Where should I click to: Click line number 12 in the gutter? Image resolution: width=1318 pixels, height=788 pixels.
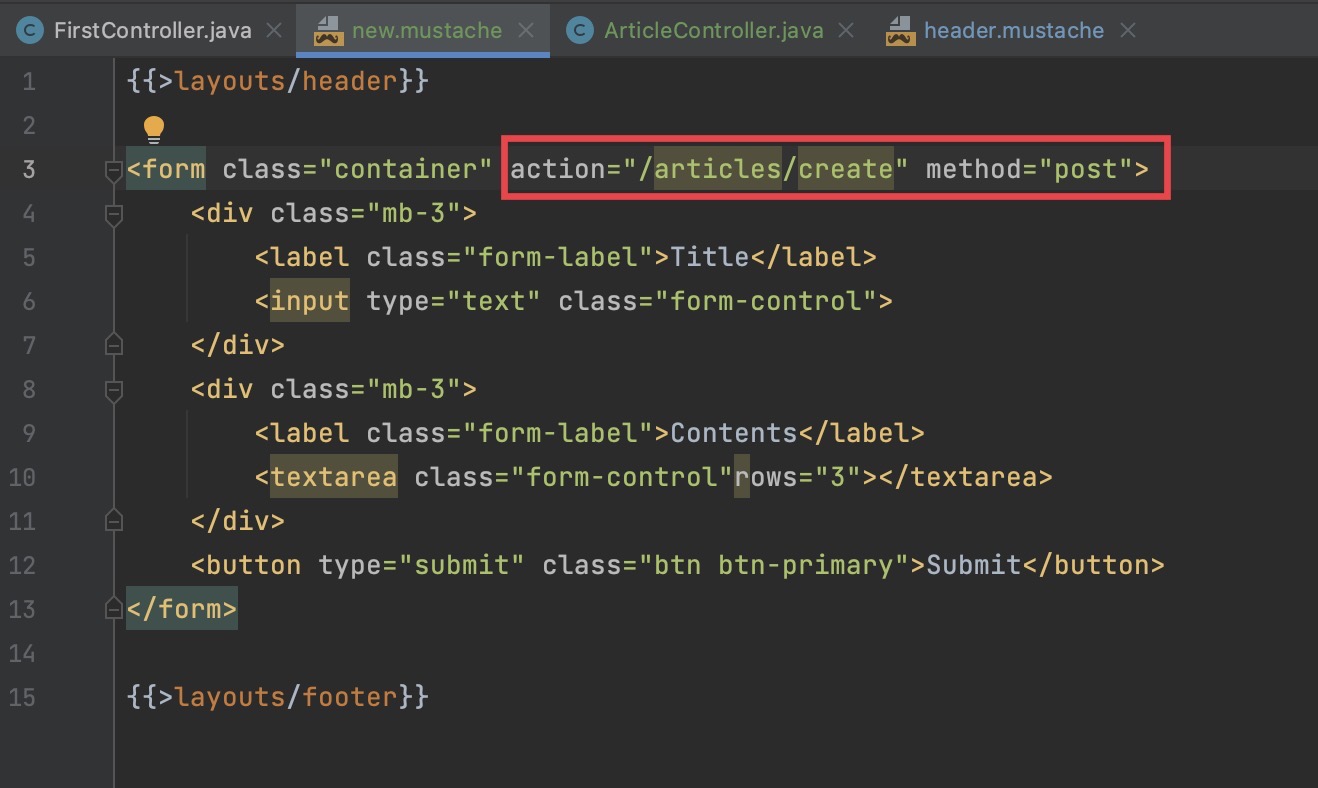(x=22, y=565)
